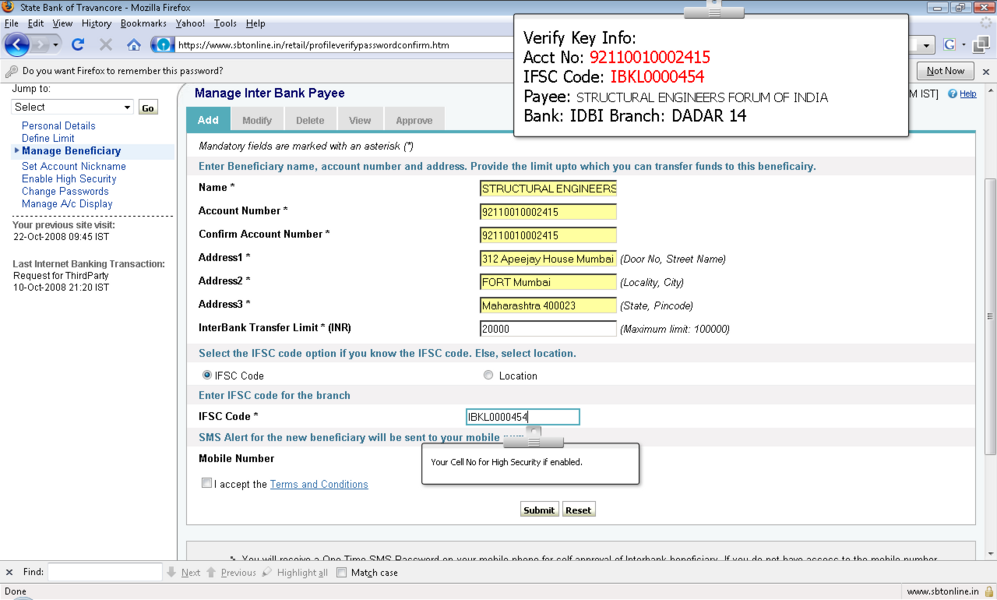Tick the accept Terms and Conditions checkbox
This screenshot has width=997, height=600.
point(207,484)
